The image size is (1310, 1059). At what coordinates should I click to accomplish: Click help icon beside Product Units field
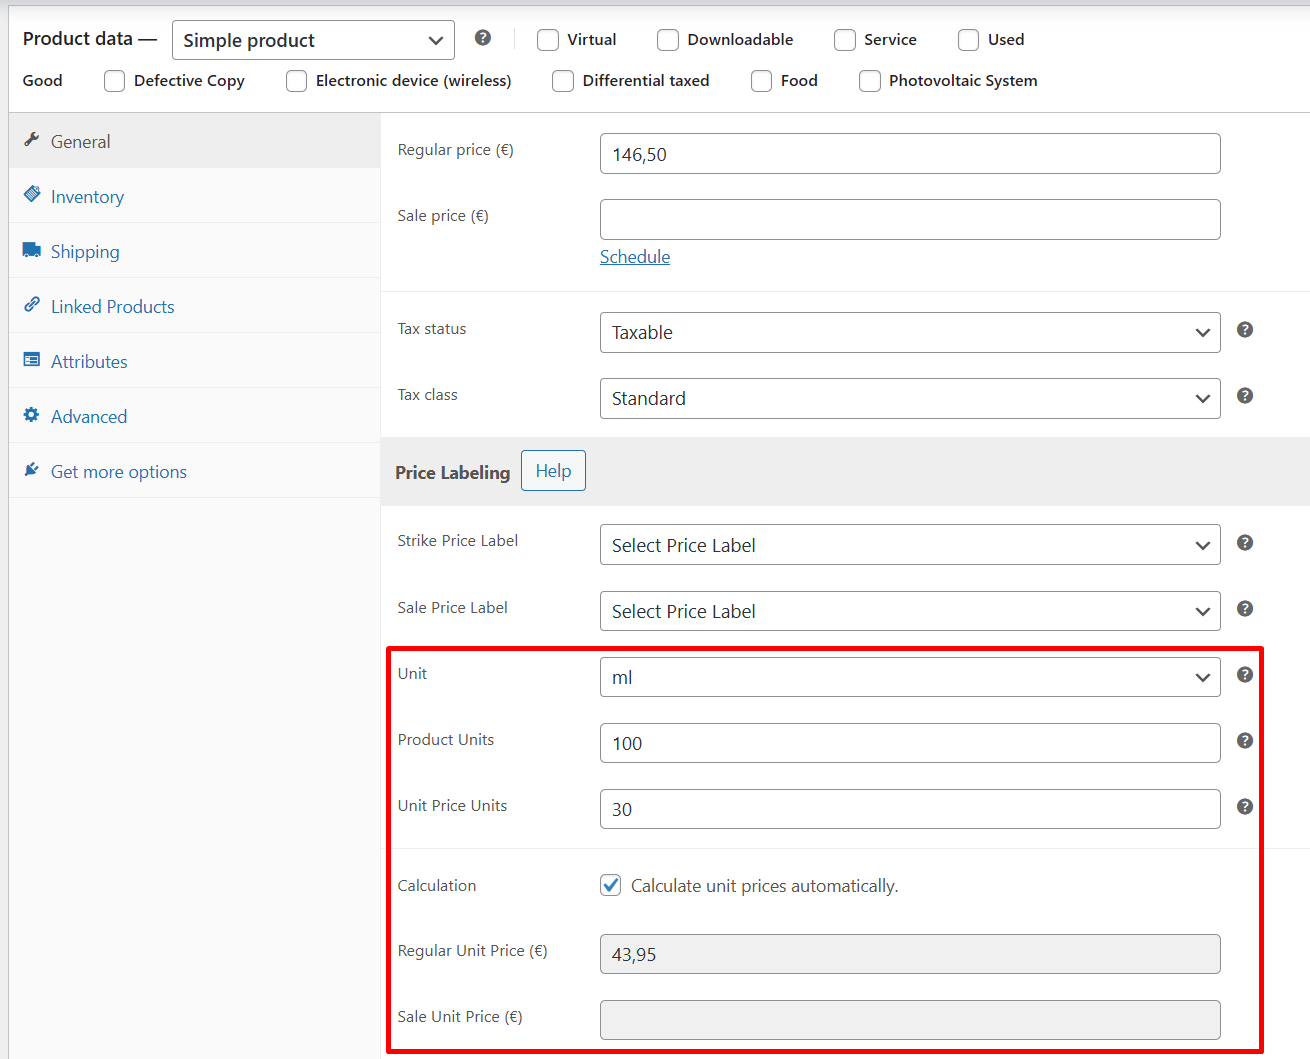(1245, 741)
